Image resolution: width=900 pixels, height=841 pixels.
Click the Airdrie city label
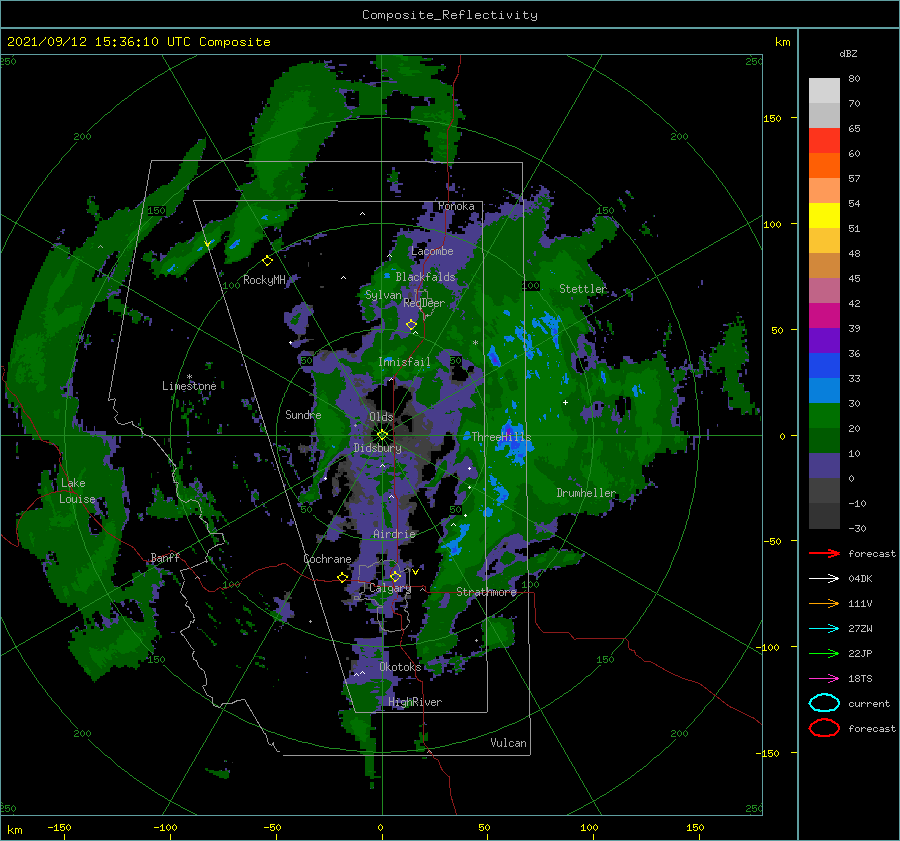[394, 534]
